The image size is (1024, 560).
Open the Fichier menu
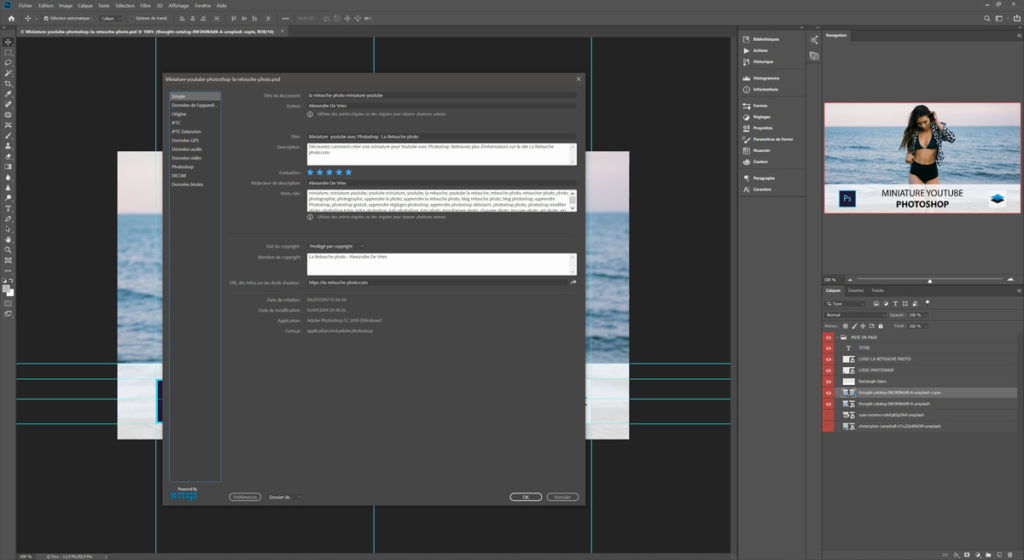[25, 5]
